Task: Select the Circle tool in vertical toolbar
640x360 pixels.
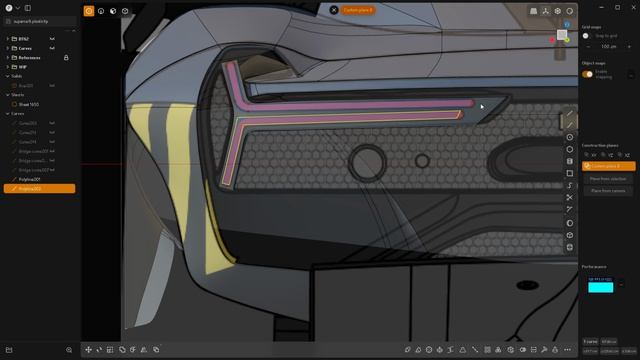Action: 570,137
